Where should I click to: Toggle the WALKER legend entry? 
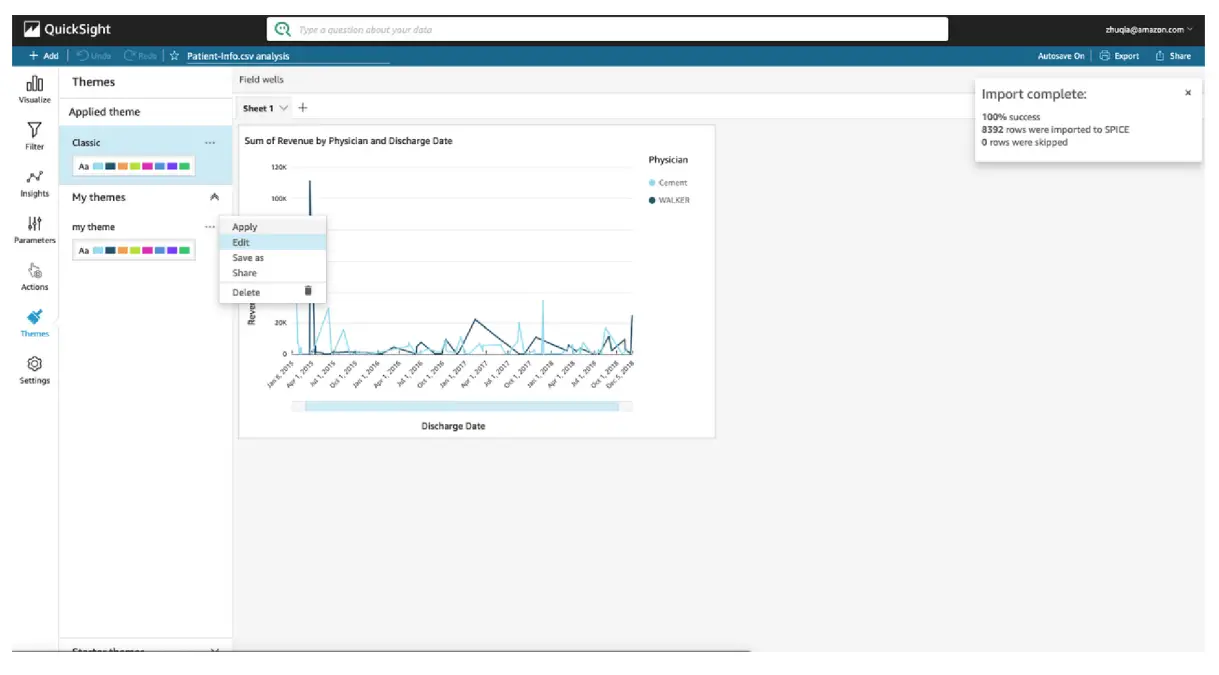pos(672,200)
